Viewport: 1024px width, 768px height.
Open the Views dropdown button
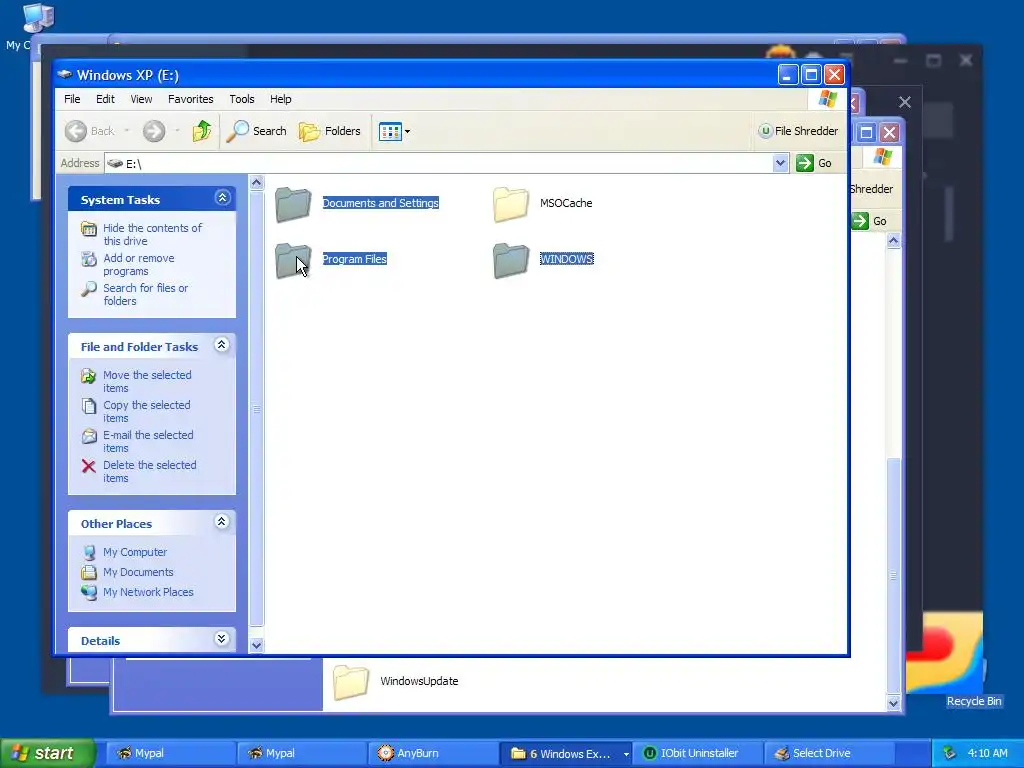tap(394, 131)
